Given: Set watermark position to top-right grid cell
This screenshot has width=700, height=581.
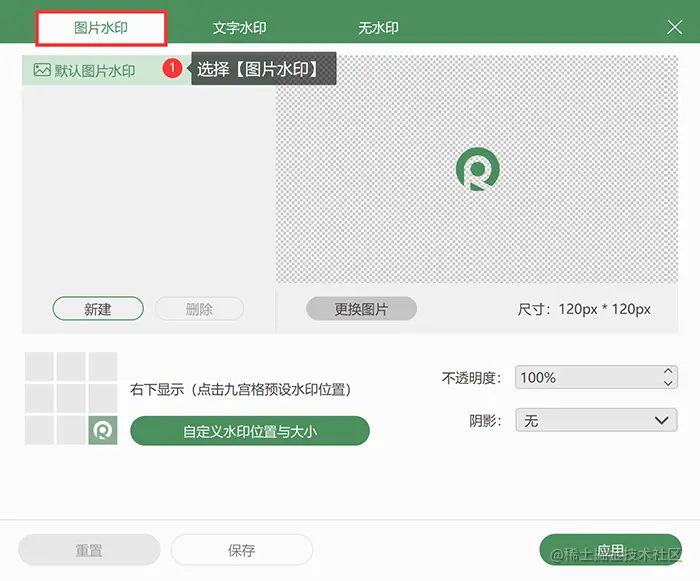Looking at the screenshot, I should pyautogui.click(x=103, y=366).
